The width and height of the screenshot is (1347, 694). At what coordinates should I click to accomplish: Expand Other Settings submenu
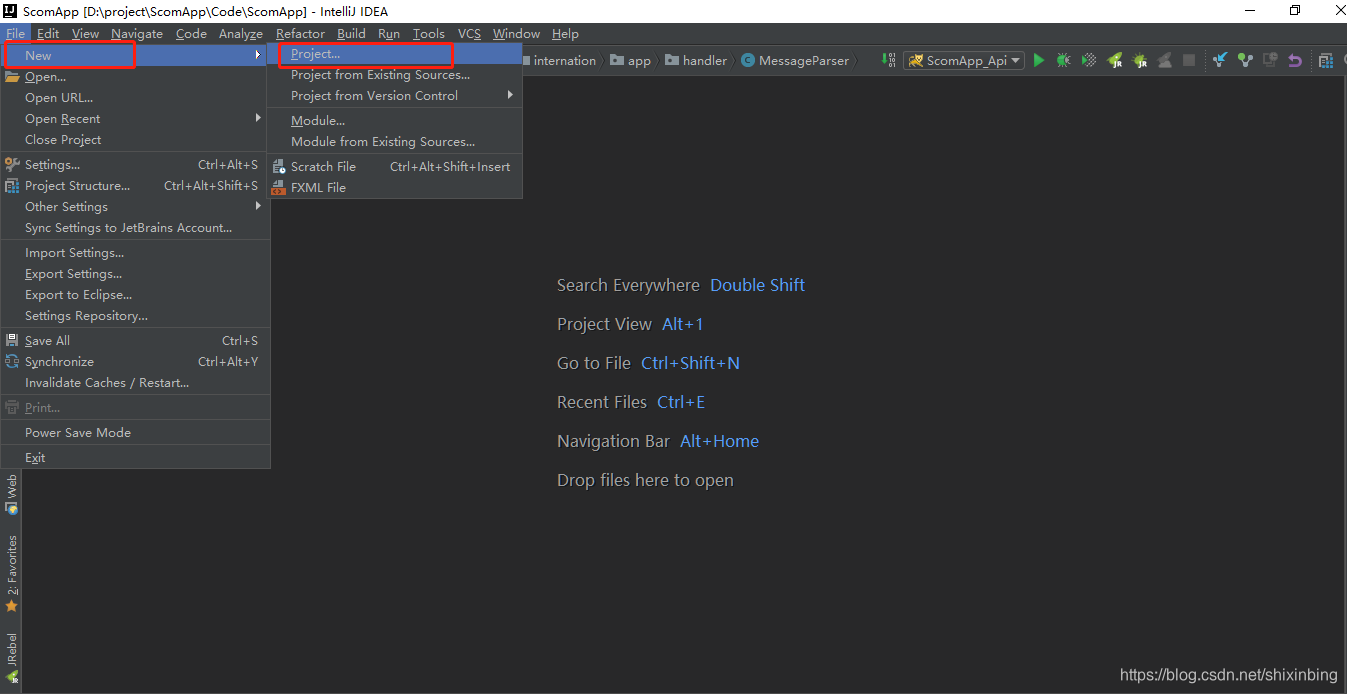[x=135, y=206]
